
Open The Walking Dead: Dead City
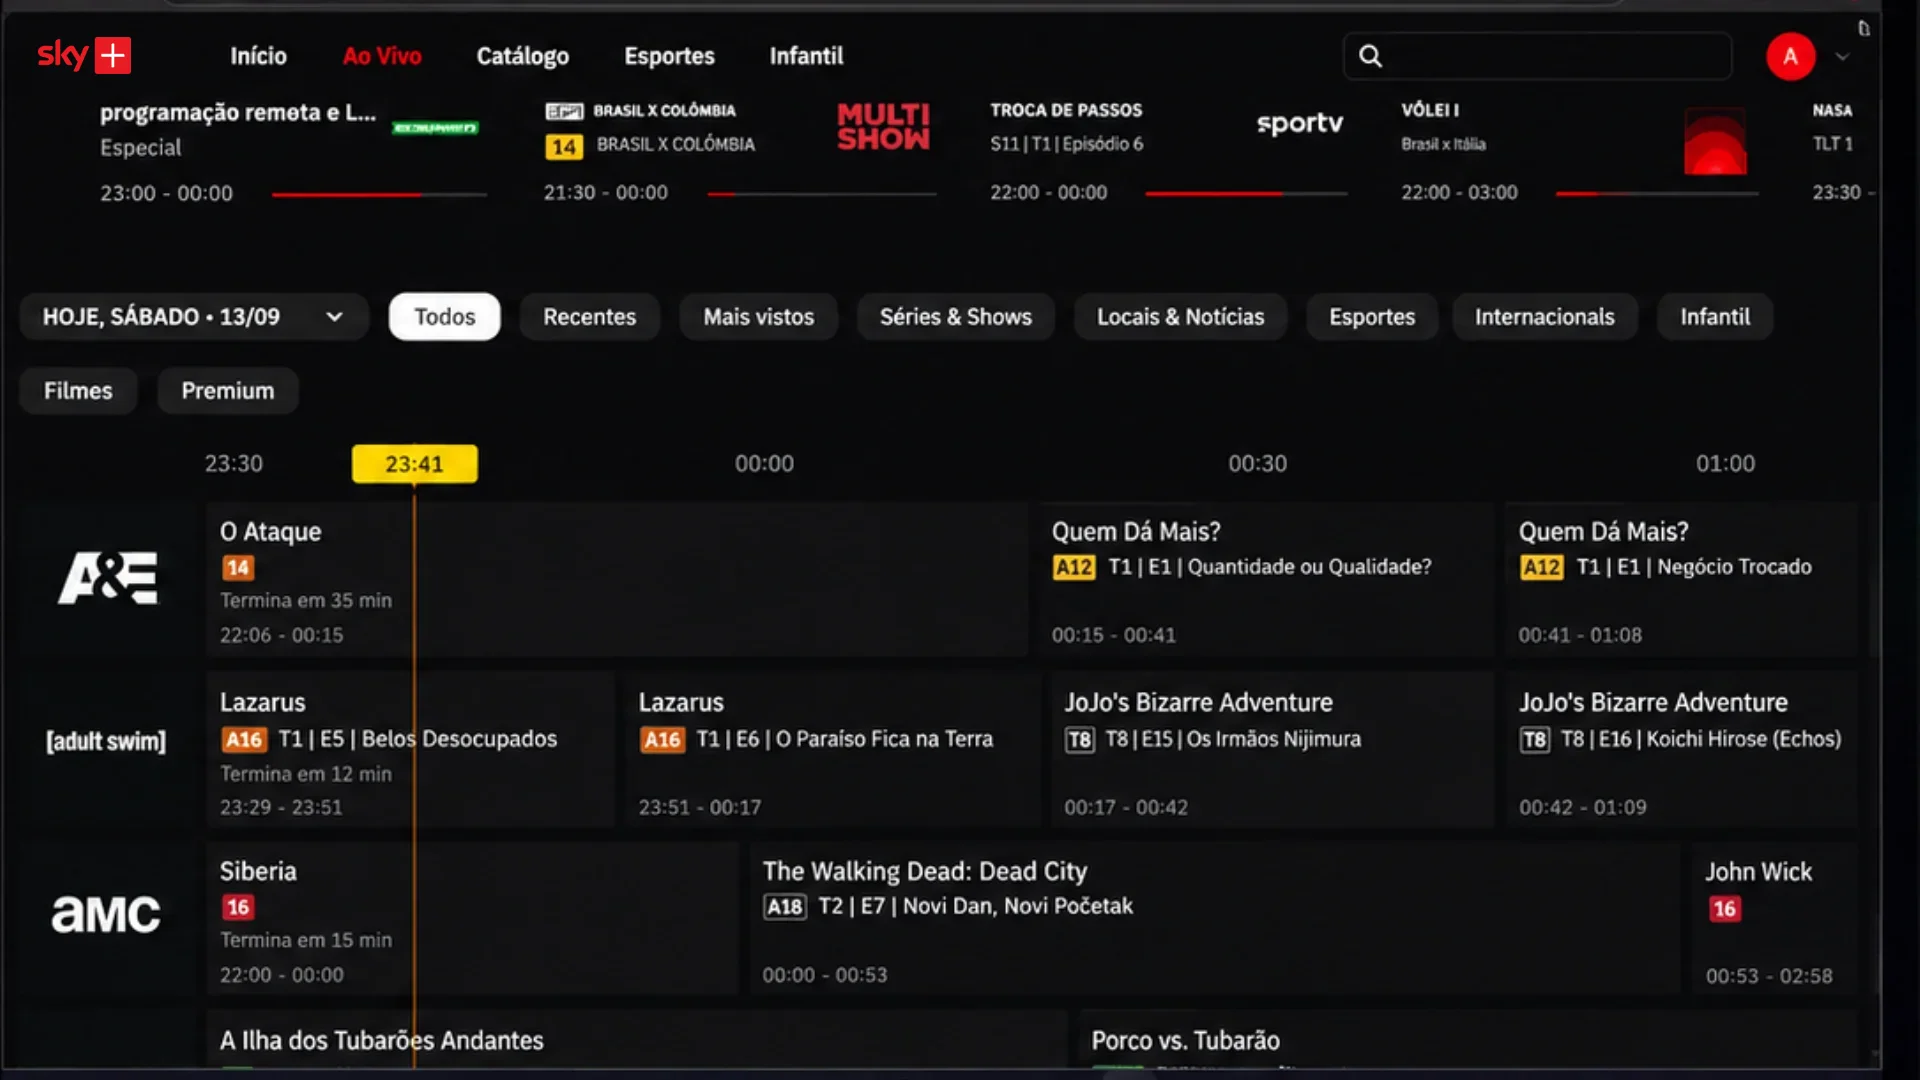pos(1215,919)
